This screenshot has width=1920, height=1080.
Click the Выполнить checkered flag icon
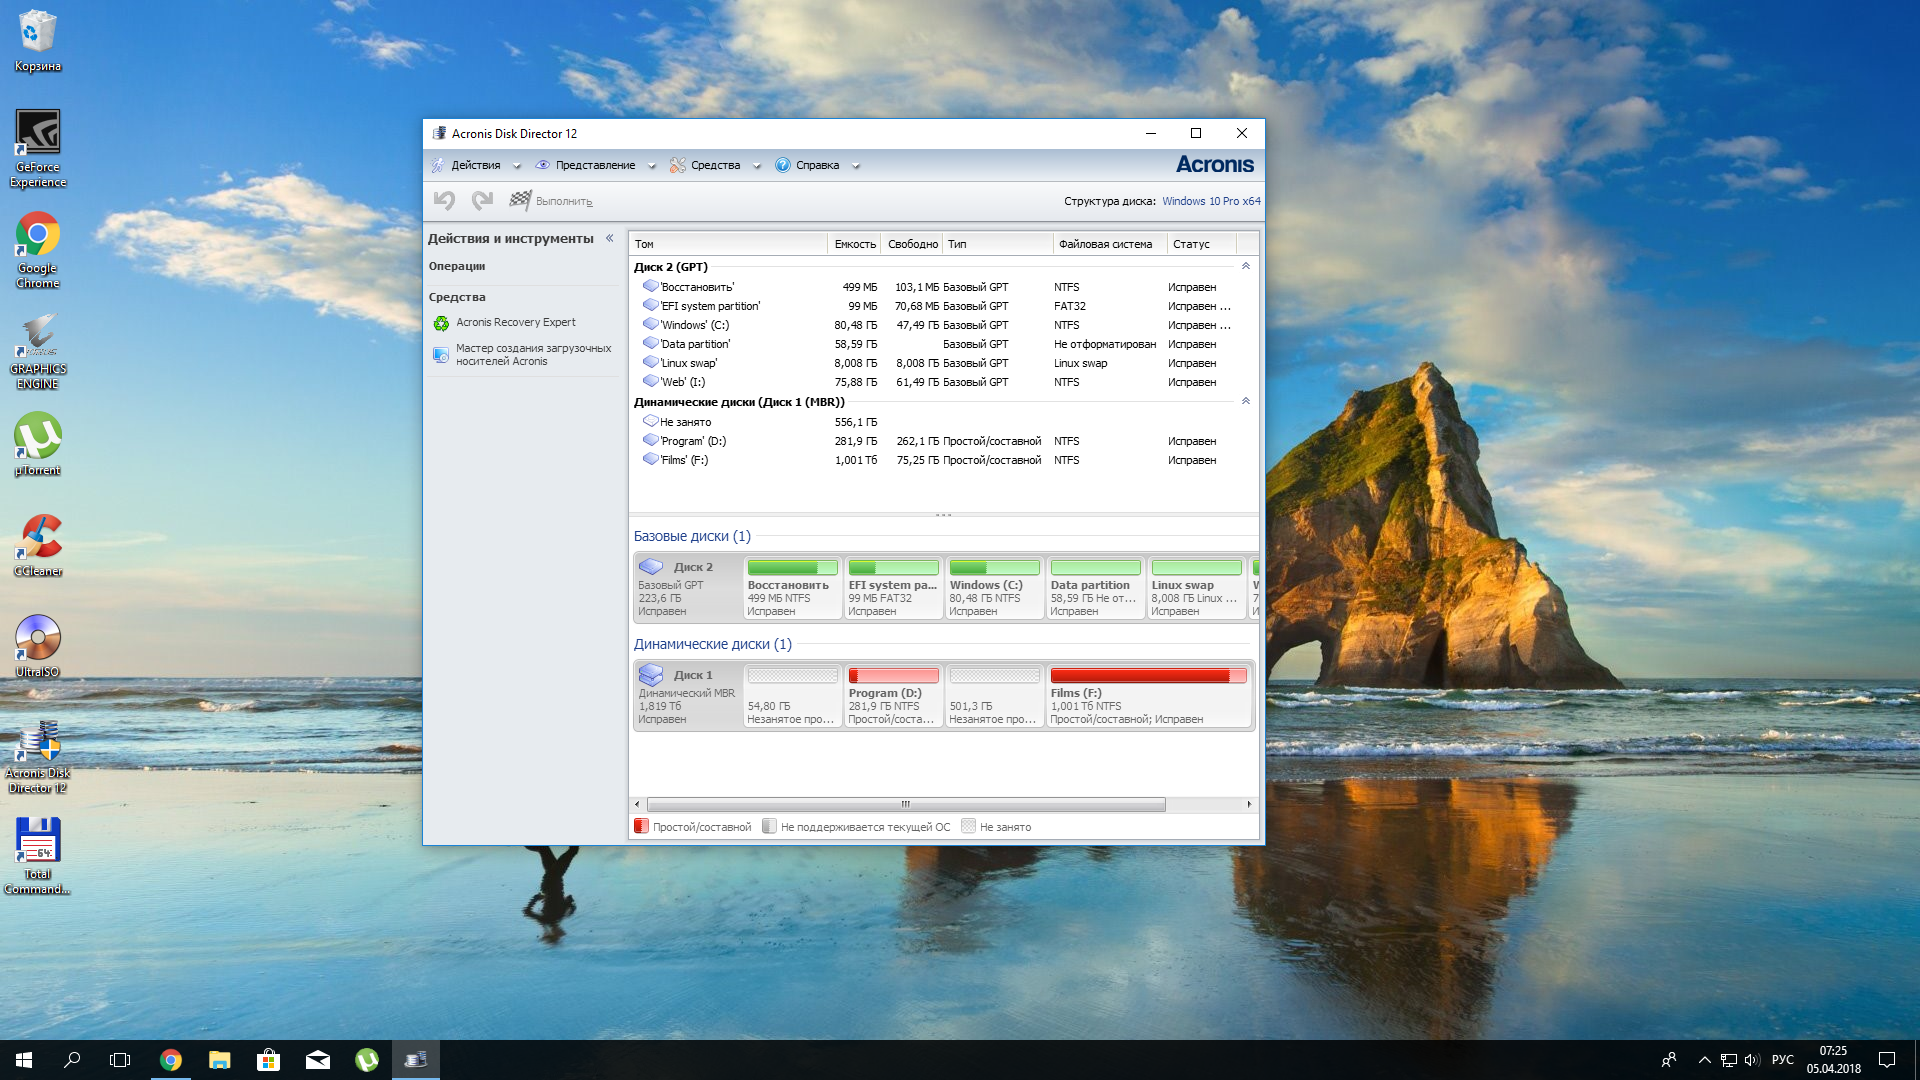tap(520, 201)
